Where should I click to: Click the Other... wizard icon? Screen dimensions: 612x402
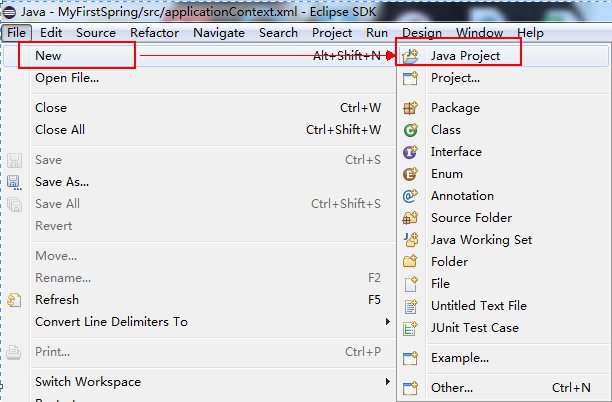[410, 388]
